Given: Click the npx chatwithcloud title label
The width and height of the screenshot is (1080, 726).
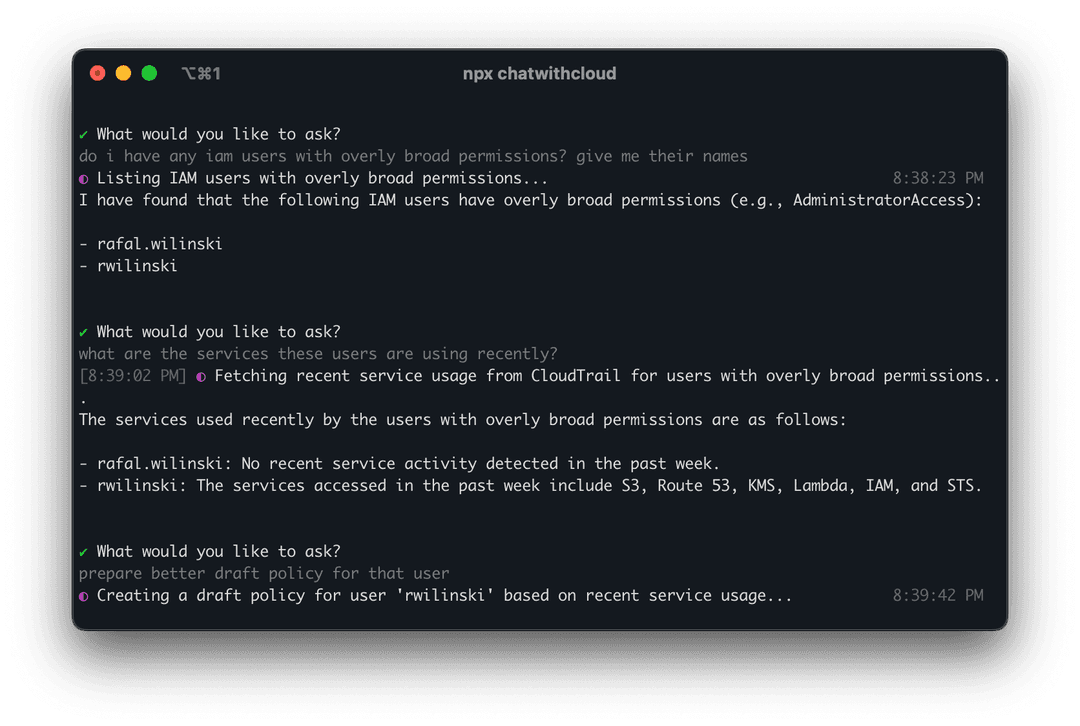Looking at the screenshot, I should tap(539, 73).
